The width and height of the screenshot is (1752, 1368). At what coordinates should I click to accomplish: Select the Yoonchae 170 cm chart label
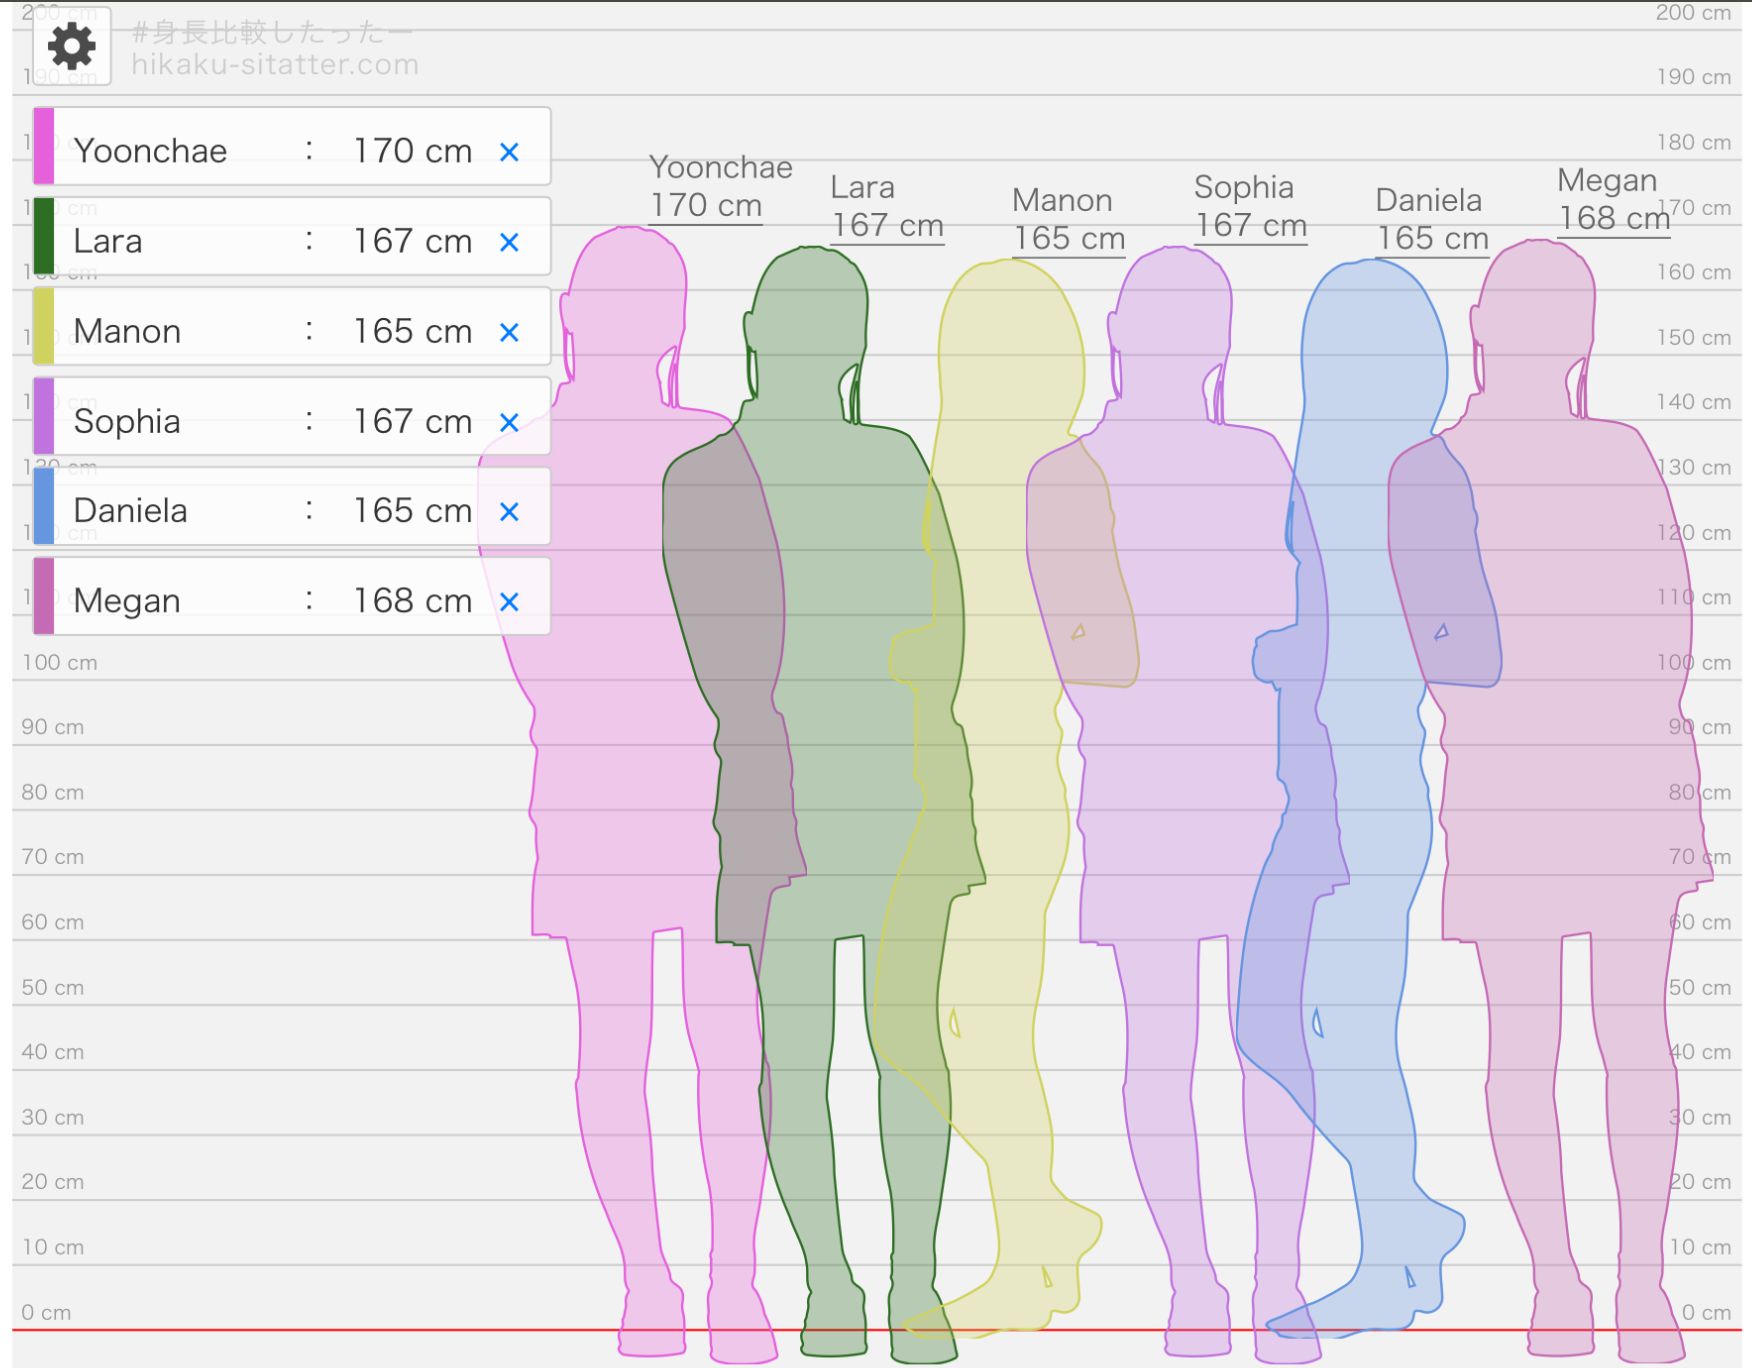720,186
